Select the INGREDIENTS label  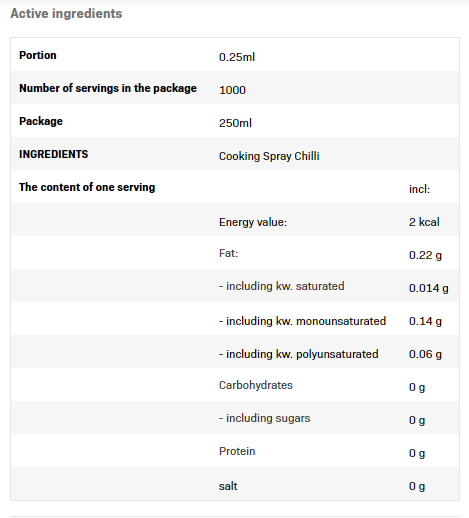(53, 154)
